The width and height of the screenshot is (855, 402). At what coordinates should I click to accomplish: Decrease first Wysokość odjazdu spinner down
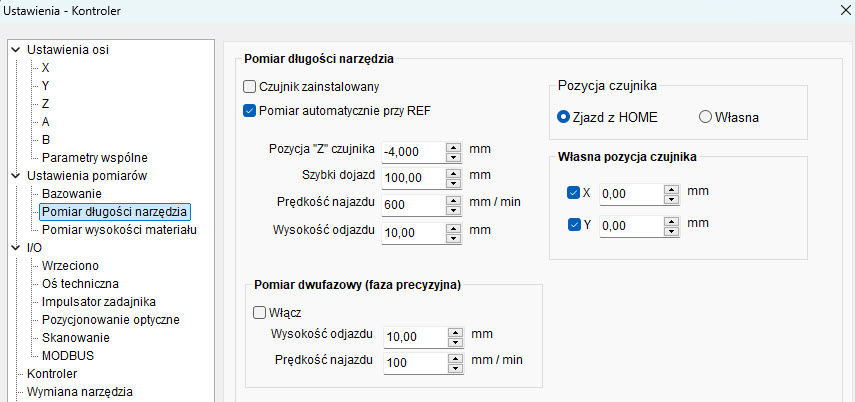click(454, 237)
